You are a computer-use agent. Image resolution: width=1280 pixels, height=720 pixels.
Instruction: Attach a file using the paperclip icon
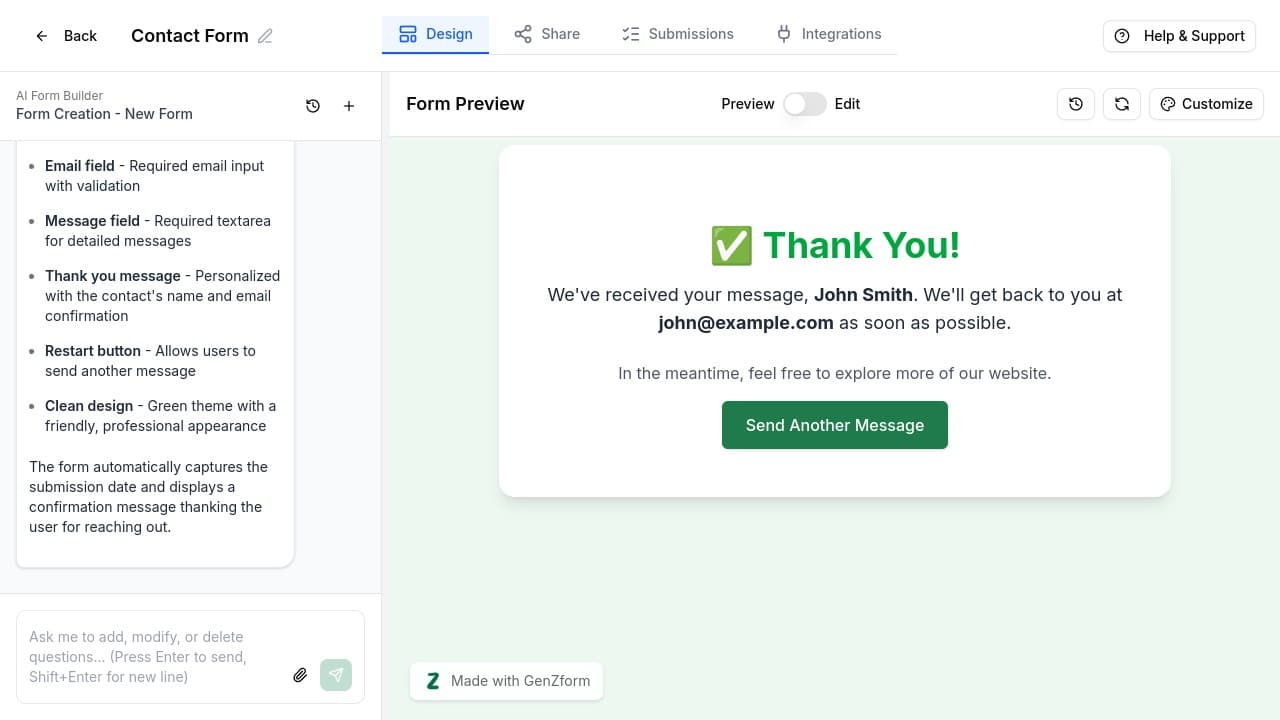pos(300,675)
